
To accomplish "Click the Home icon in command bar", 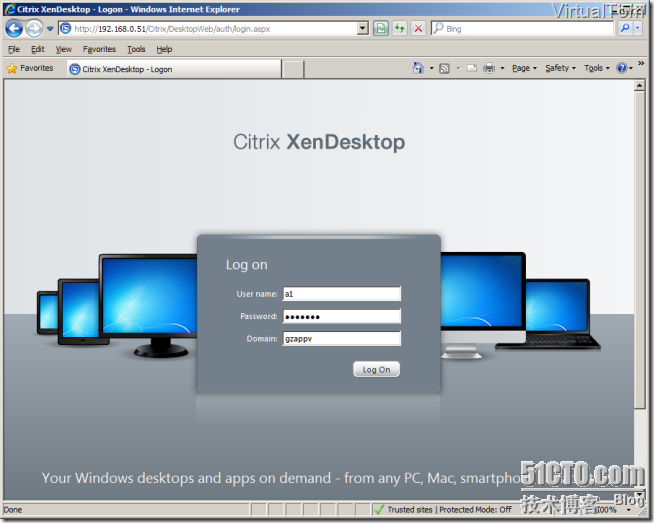I will click(x=418, y=68).
